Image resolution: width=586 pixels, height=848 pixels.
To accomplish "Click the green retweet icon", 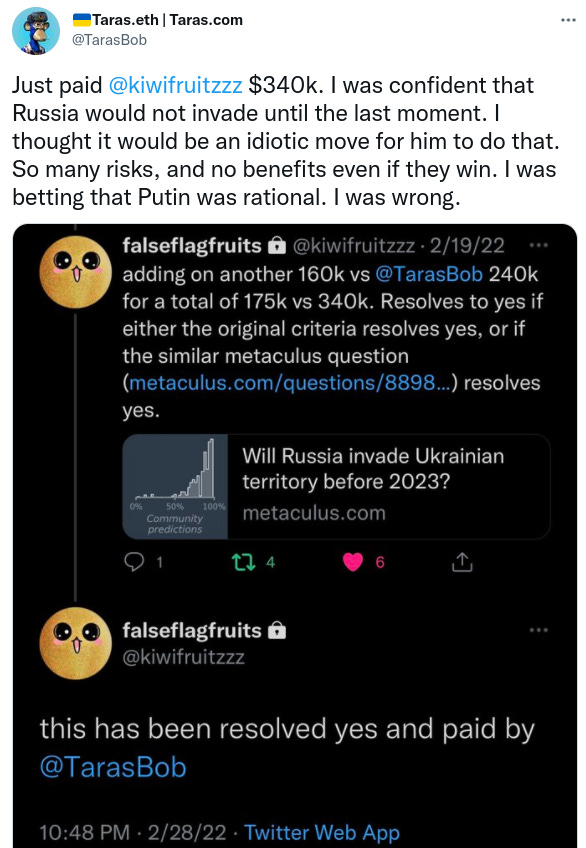I will [243, 562].
